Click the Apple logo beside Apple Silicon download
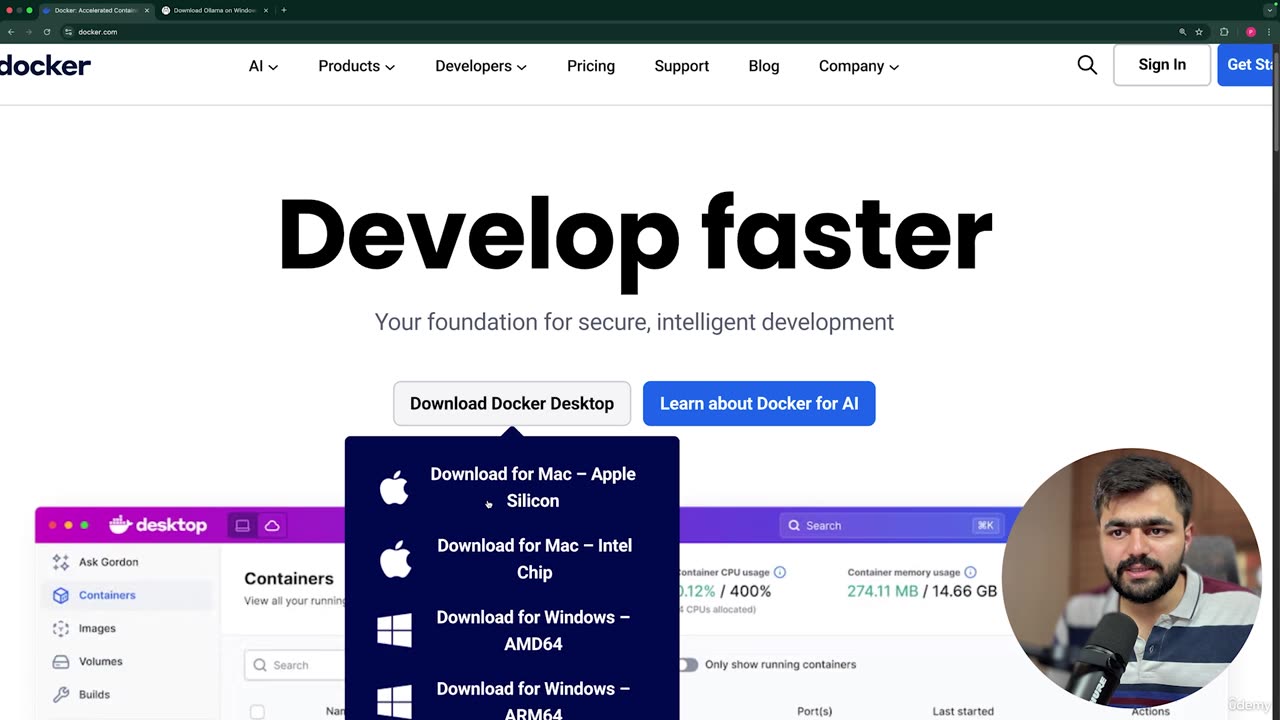Image resolution: width=1280 pixels, height=720 pixels. [x=394, y=487]
